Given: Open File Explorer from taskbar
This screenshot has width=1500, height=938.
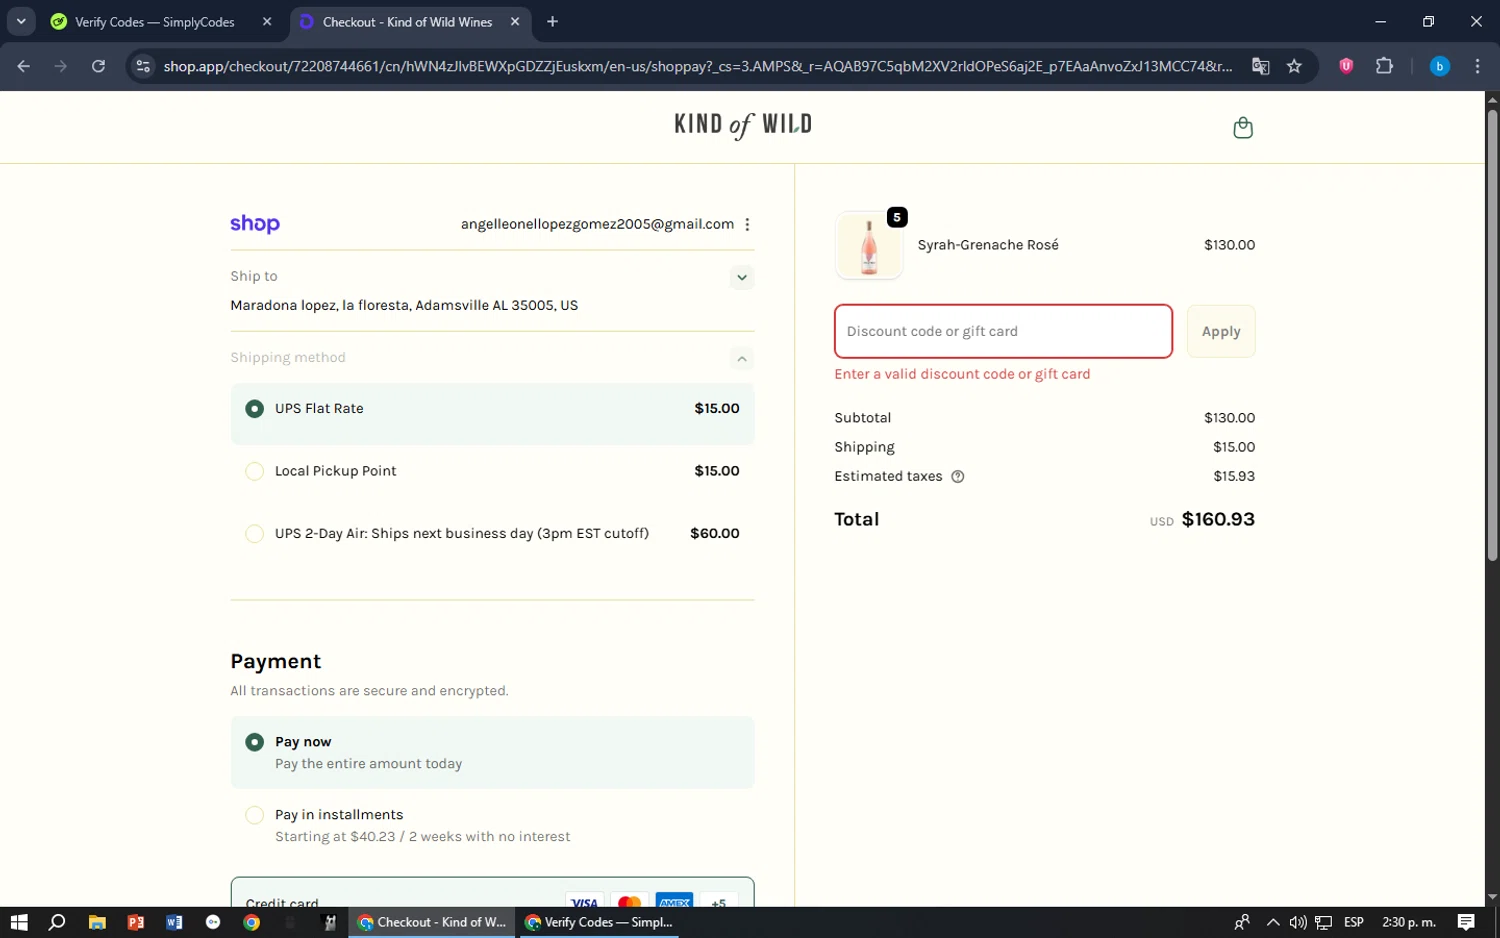Looking at the screenshot, I should coord(97,922).
